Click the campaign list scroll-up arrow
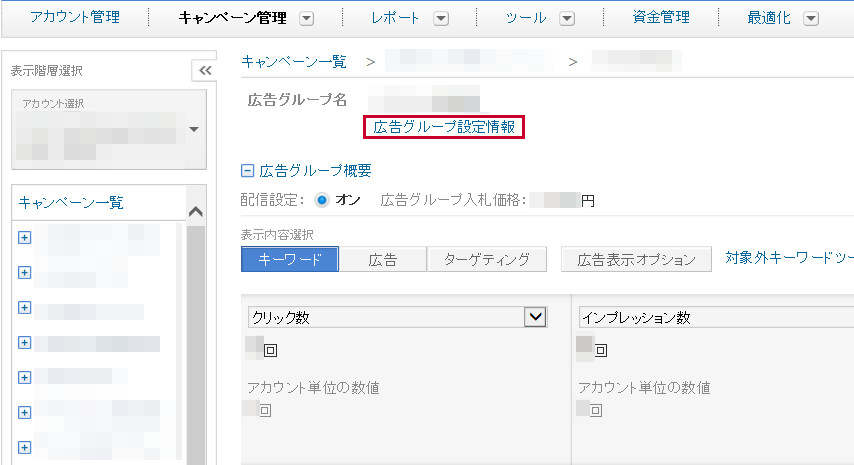Image resolution: width=854 pixels, height=465 pixels. click(196, 212)
